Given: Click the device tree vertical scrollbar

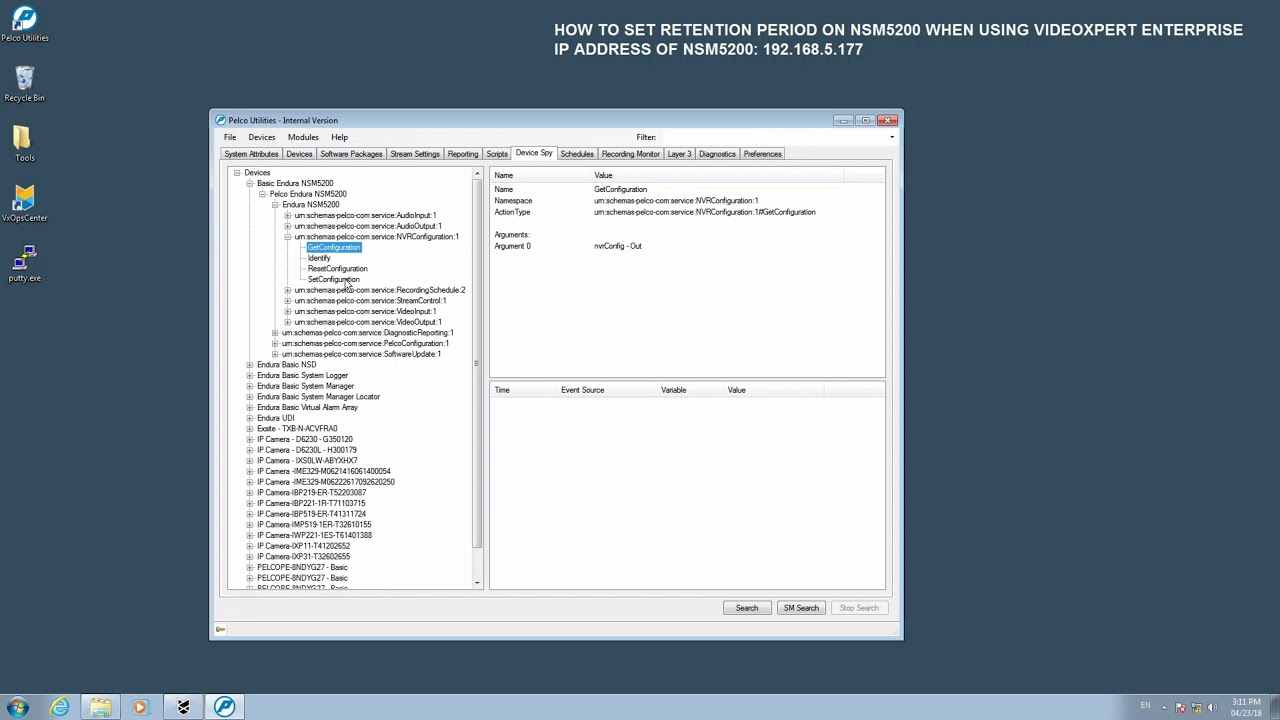Looking at the screenshot, I should [477, 365].
